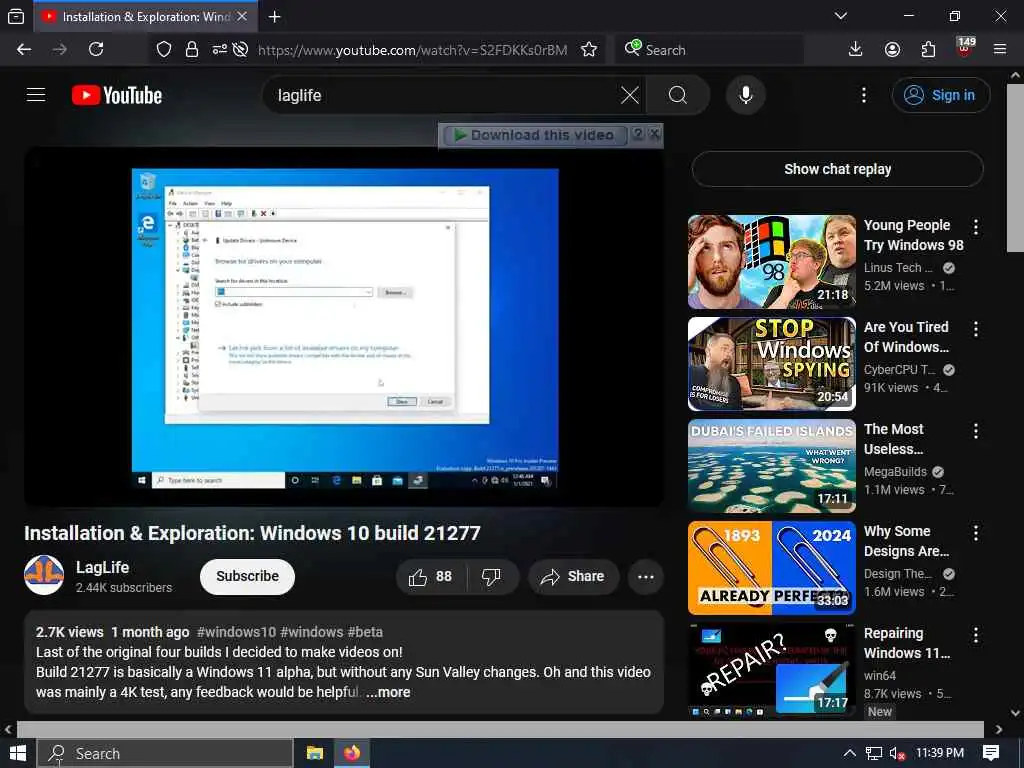The image size is (1024, 768).
Task: Click the video player to play or pause
Action: (344, 327)
